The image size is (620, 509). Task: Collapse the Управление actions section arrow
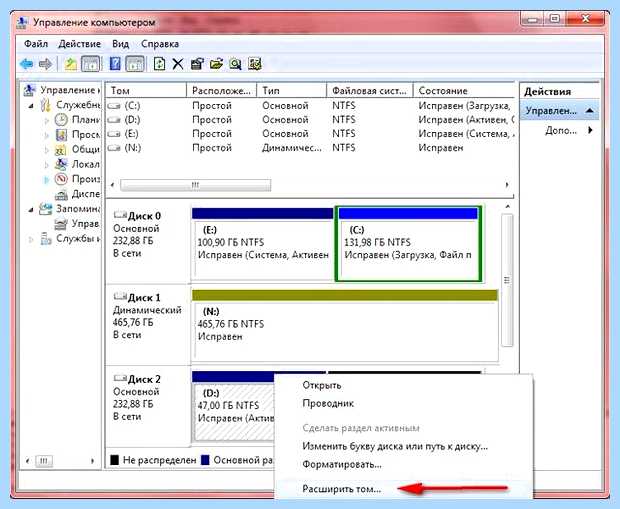click(589, 111)
